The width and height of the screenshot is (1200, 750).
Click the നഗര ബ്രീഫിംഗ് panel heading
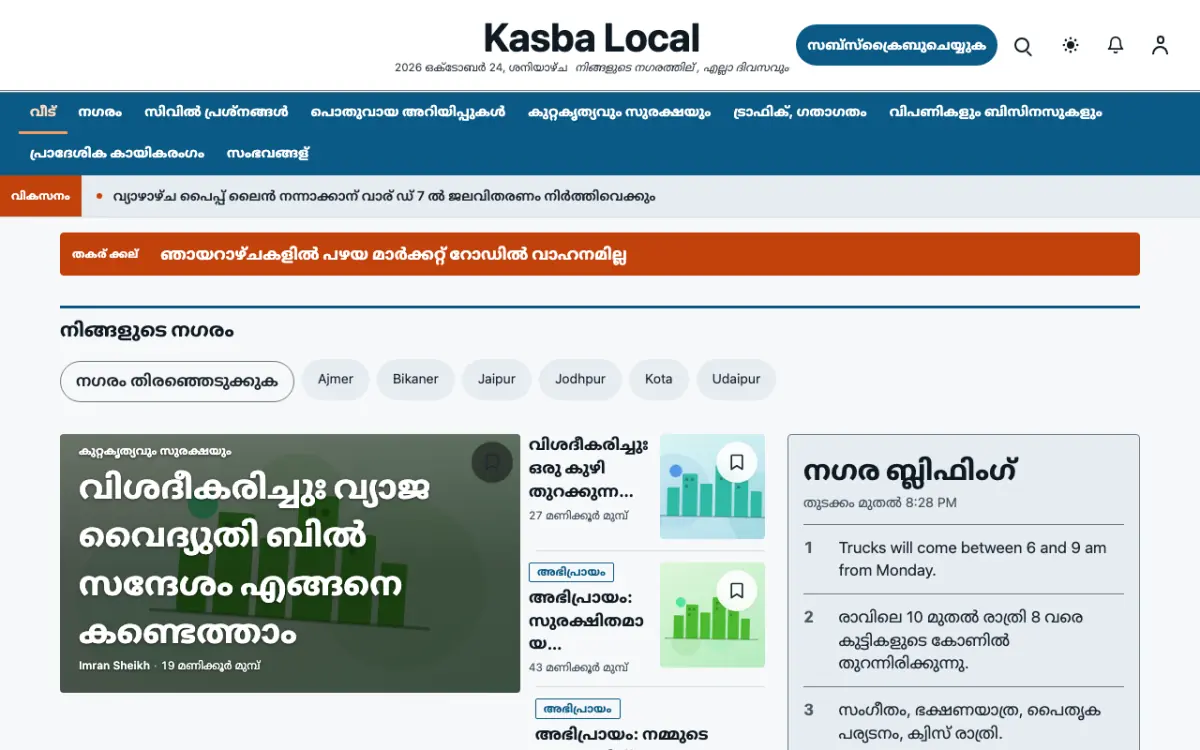[910, 470]
